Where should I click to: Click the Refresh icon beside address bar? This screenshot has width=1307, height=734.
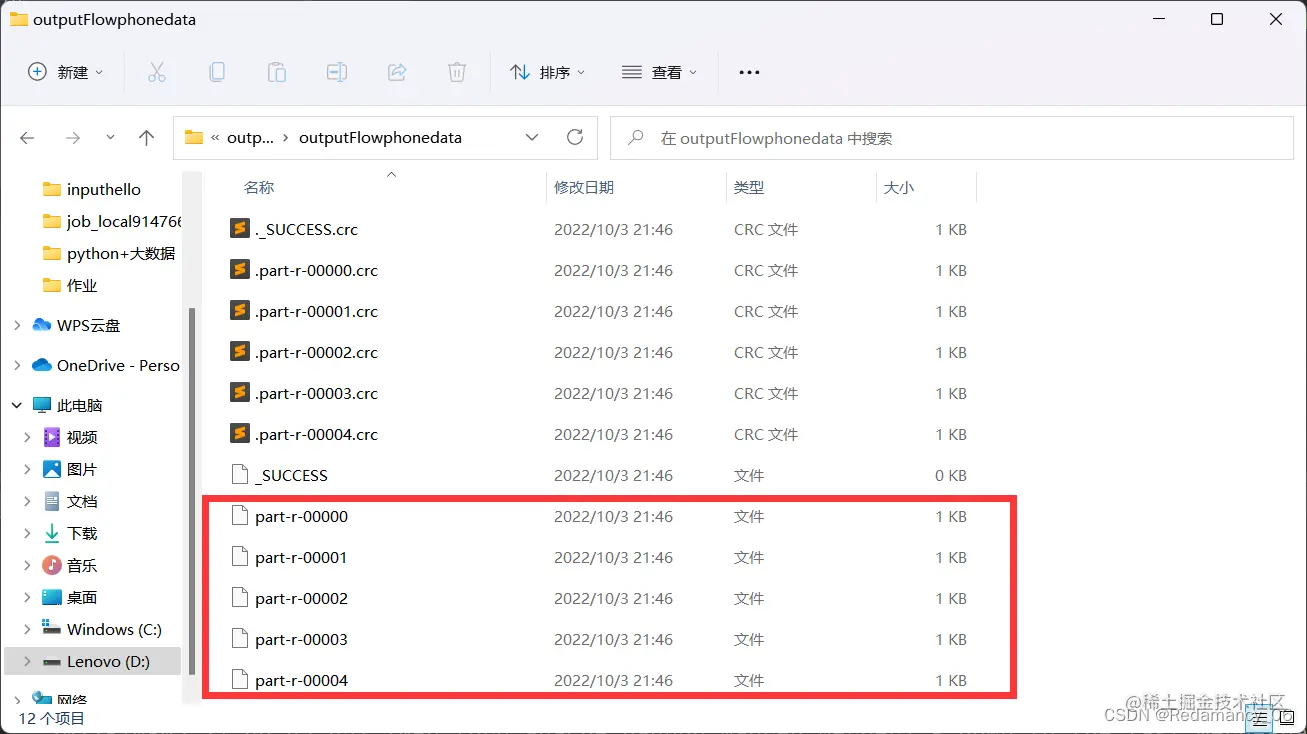[x=574, y=137]
